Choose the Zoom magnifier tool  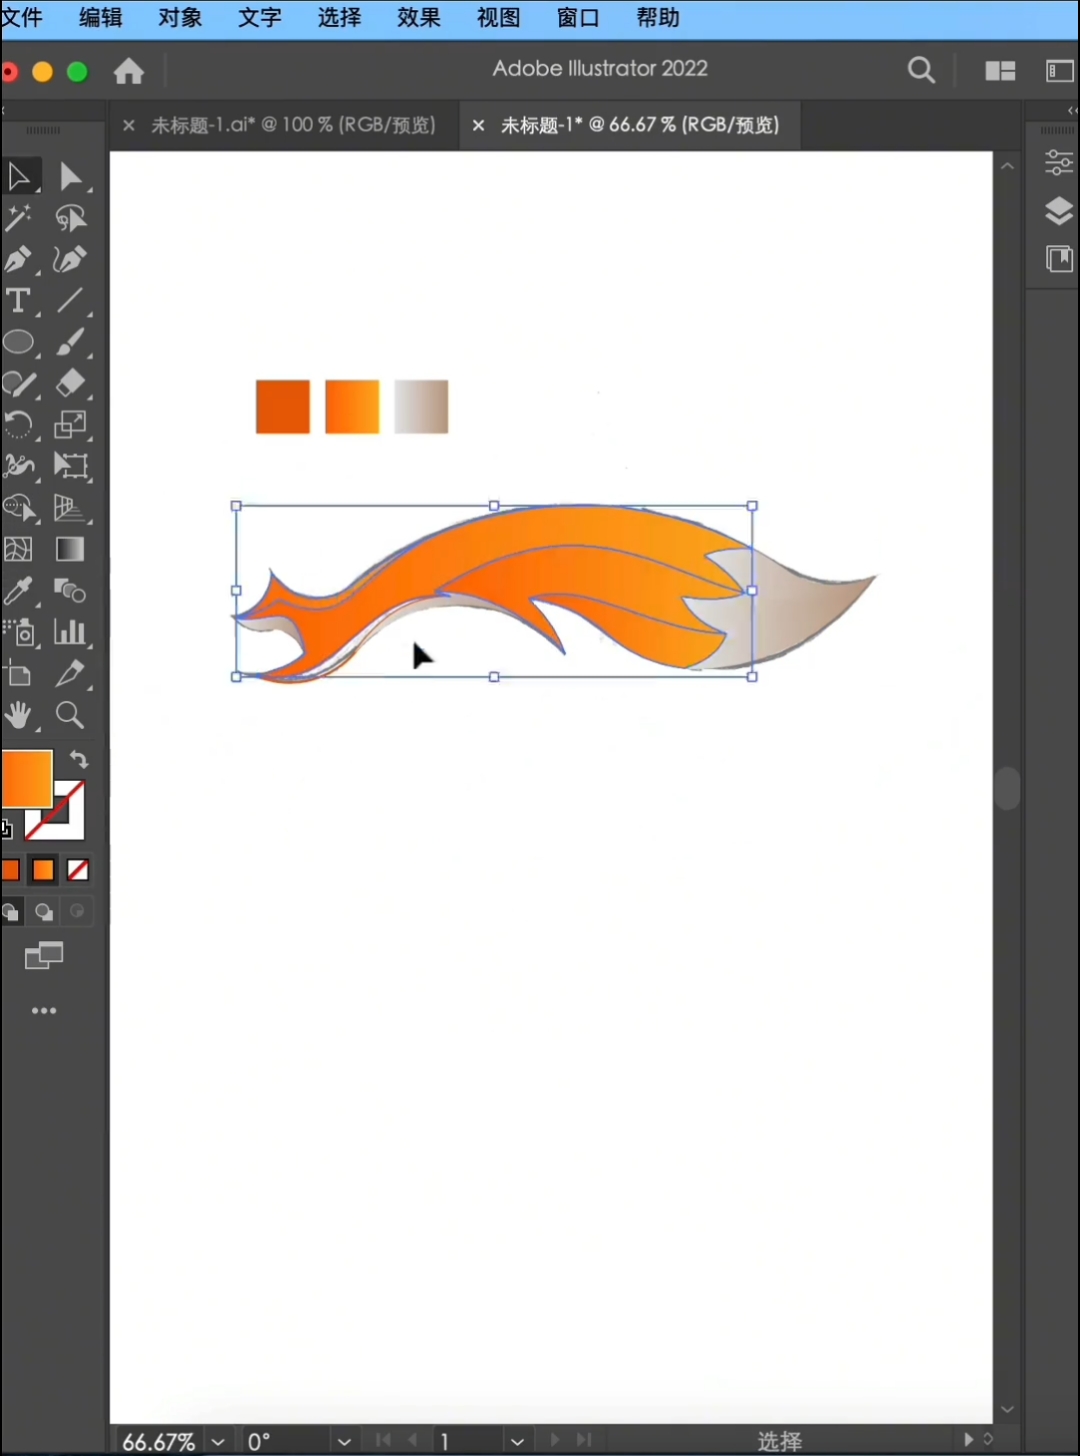pyautogui.click(x=70, y=715)
